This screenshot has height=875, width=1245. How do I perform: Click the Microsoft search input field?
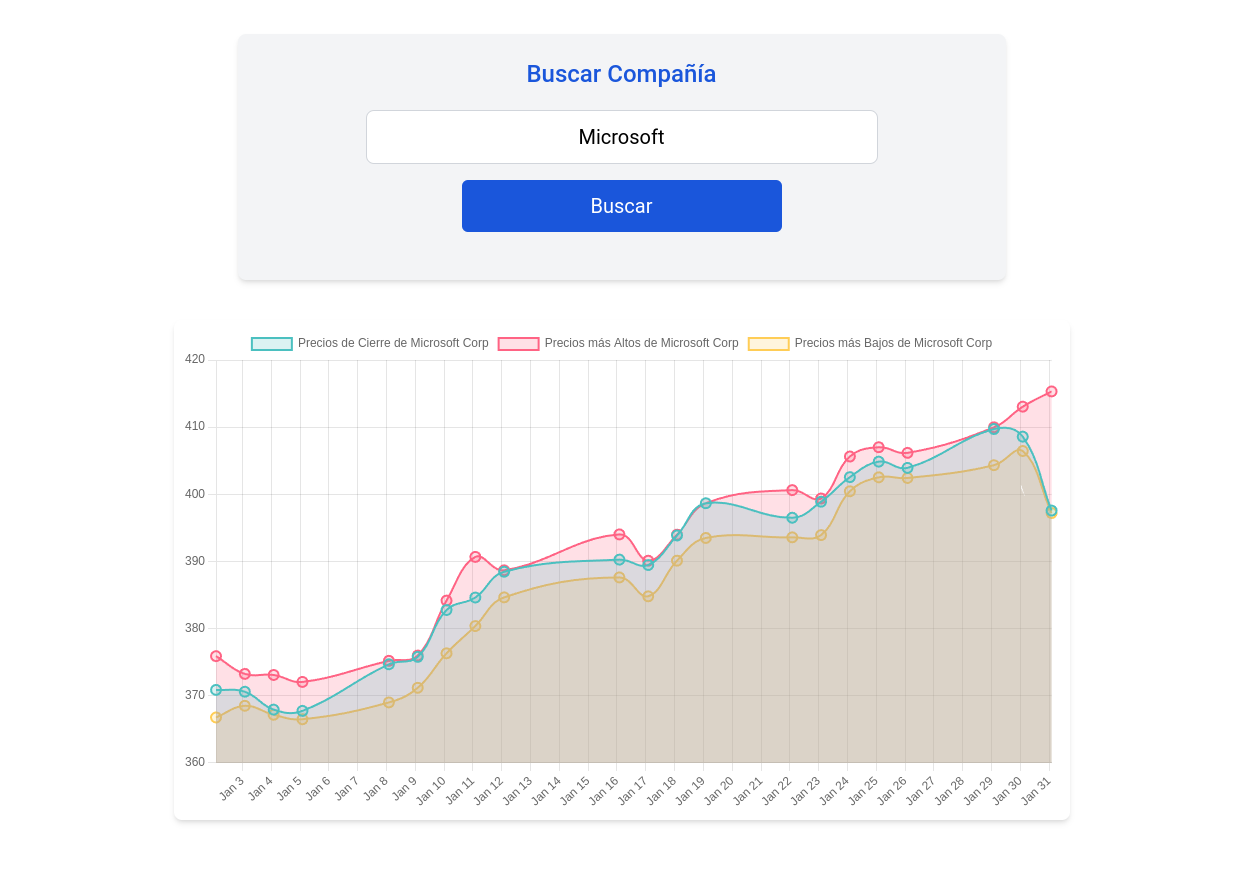(621, 137)
